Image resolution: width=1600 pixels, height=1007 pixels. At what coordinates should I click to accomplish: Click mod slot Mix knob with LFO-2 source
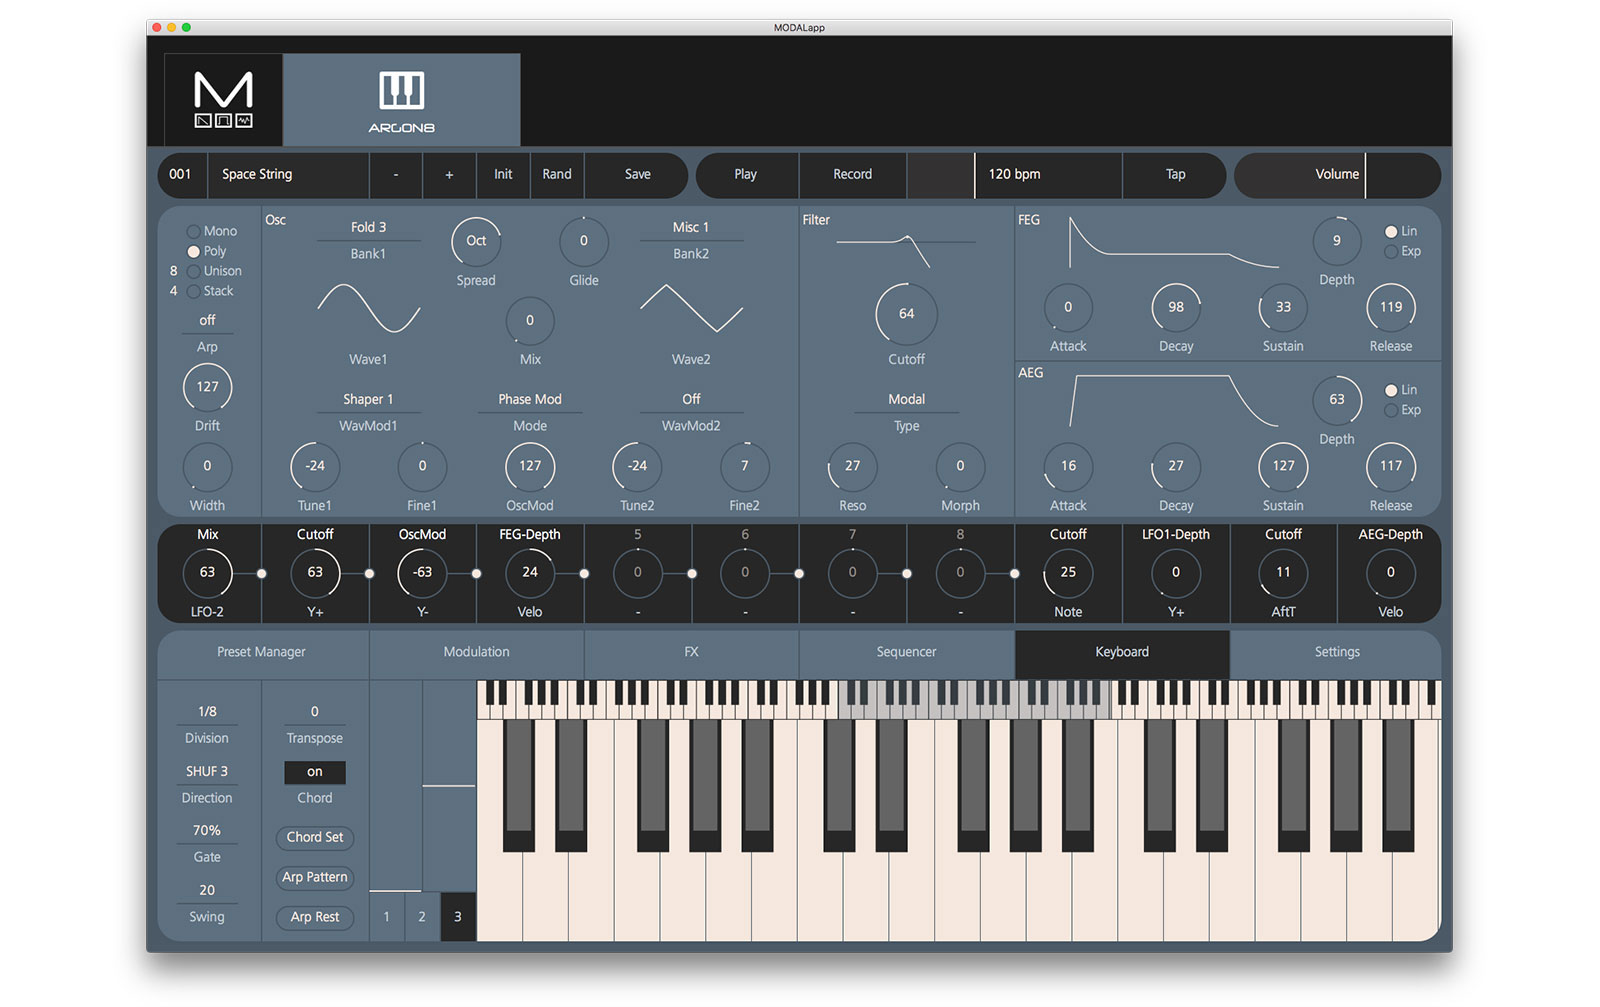tap(207, 573)
